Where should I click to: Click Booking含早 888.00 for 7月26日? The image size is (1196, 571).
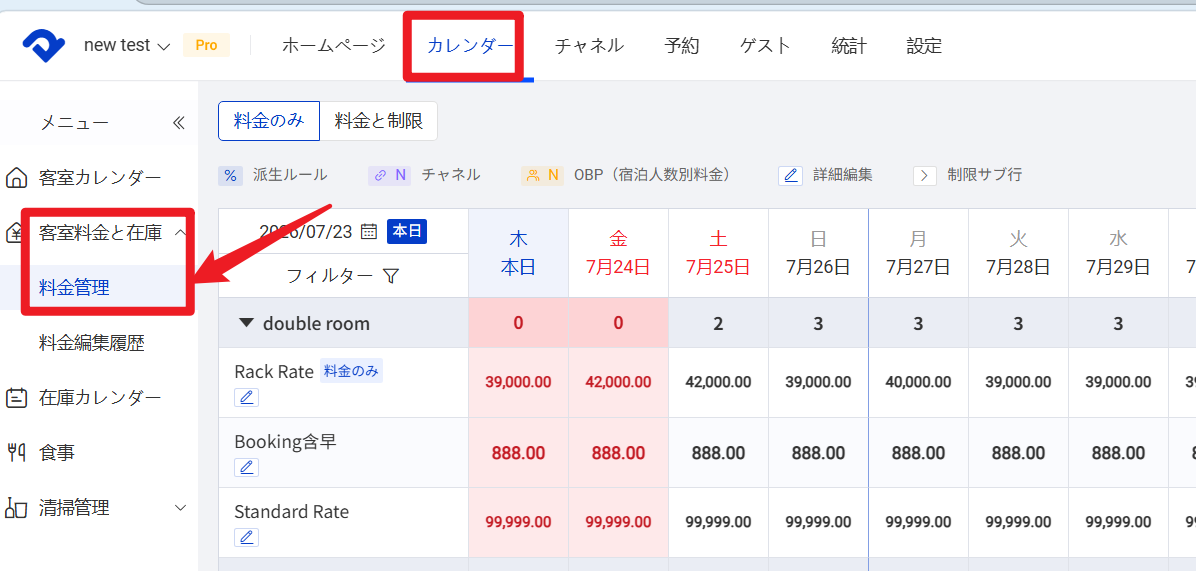click(x=818, y=453)
